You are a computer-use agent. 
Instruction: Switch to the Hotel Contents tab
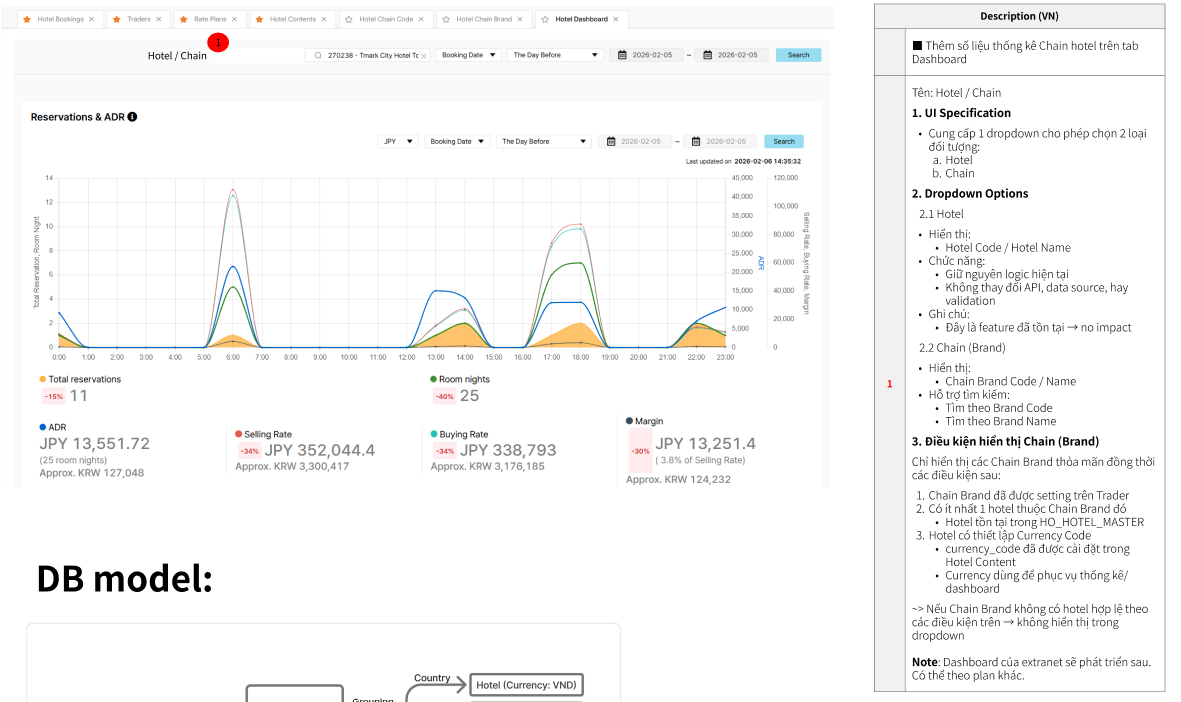pos(292,19)
